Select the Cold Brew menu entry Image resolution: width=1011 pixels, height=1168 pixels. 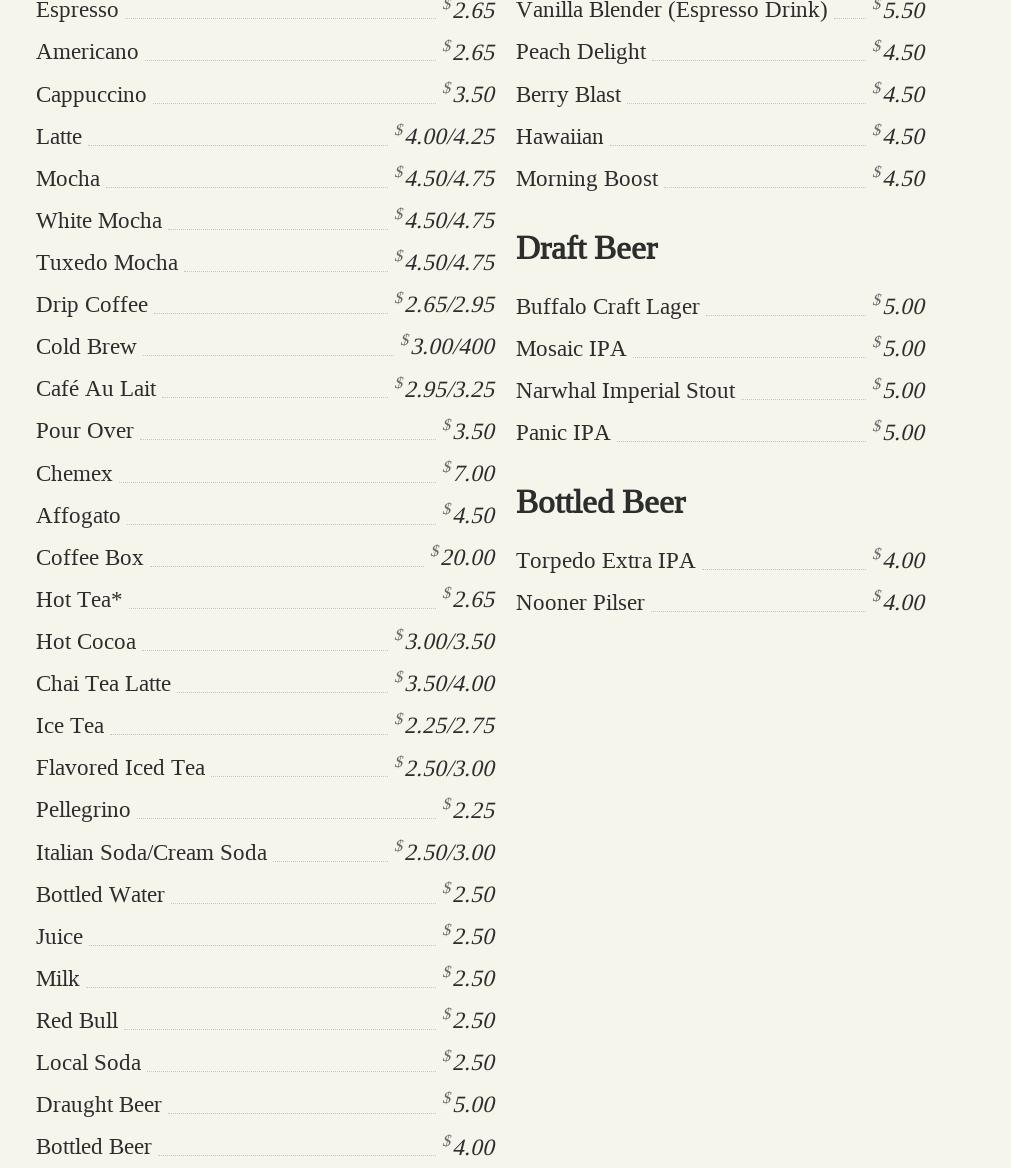click(86, 346)
